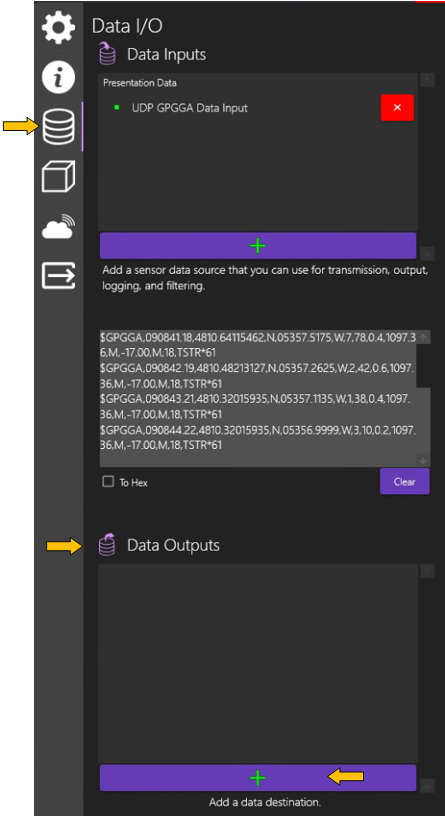Clear the GPGGA data log
Viewport: 445px width, 816px height.
click(404, 481)
